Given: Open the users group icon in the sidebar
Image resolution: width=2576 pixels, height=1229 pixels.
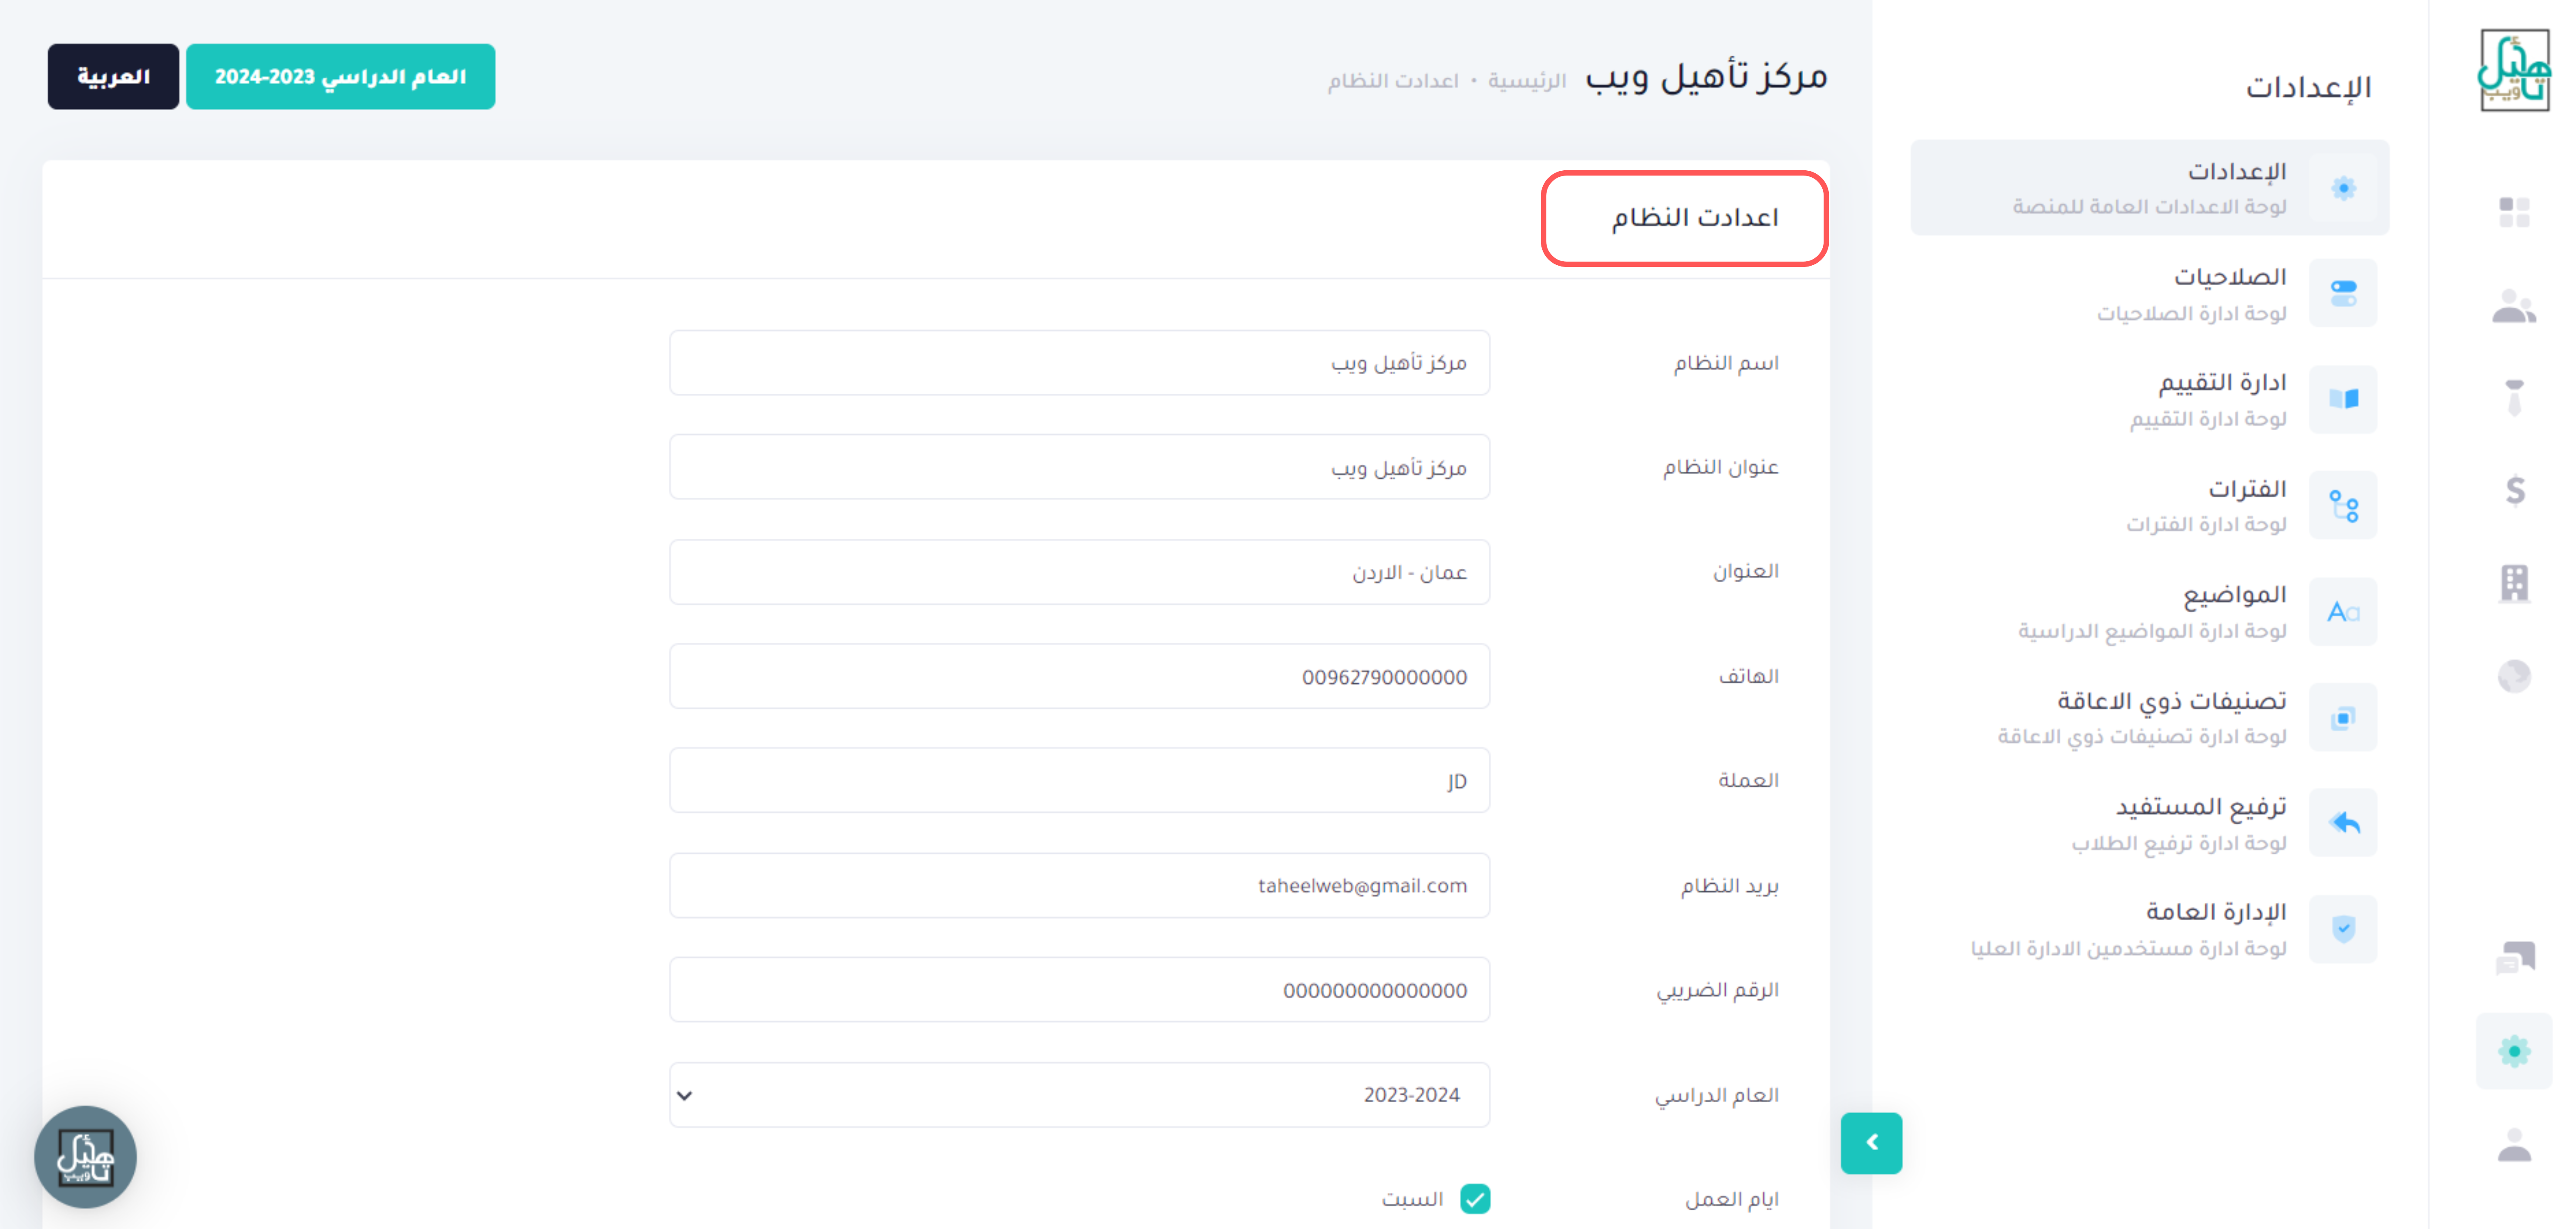Looking at the screenshot, I should click(x=2514, y=306).
